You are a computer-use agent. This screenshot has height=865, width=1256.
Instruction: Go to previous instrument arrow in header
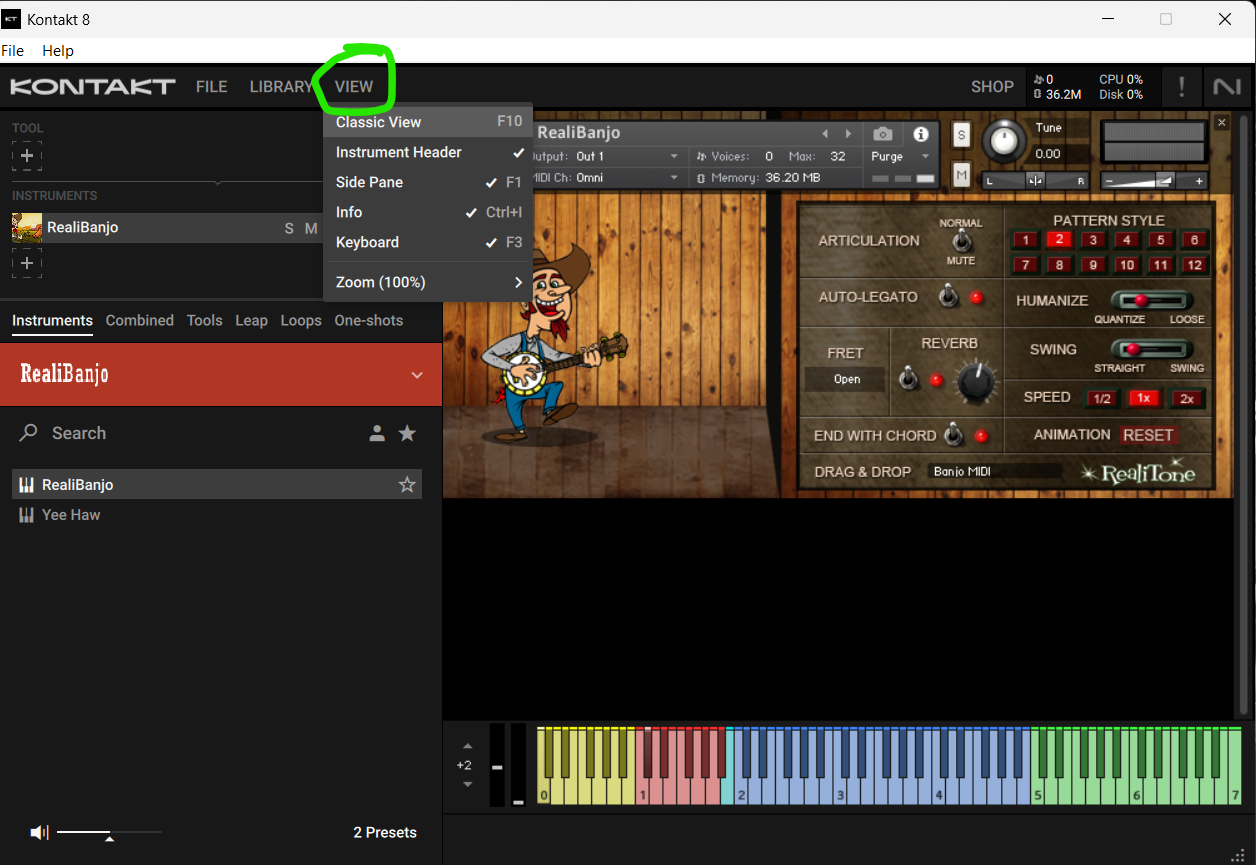point(826,134)
